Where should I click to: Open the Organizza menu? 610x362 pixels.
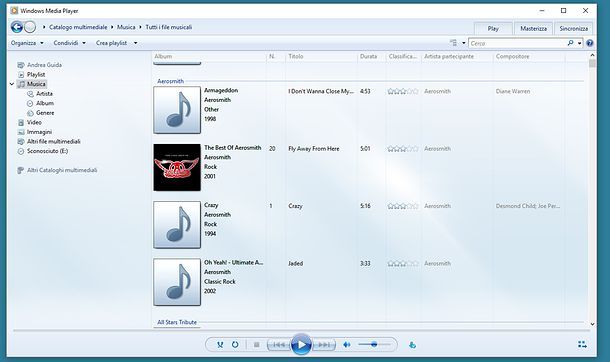coord(27,43)
